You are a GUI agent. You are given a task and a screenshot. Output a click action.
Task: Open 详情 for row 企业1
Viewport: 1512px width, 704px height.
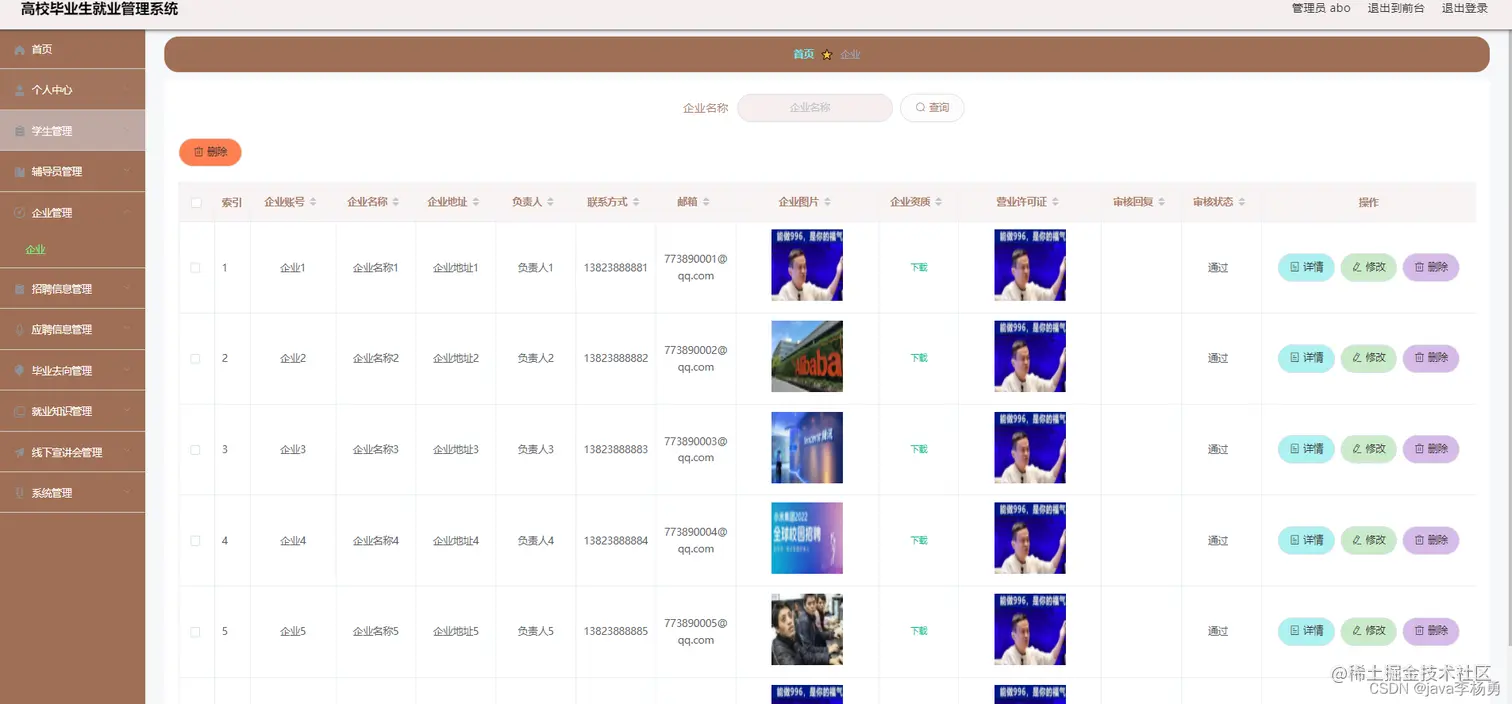[1306, 267]
